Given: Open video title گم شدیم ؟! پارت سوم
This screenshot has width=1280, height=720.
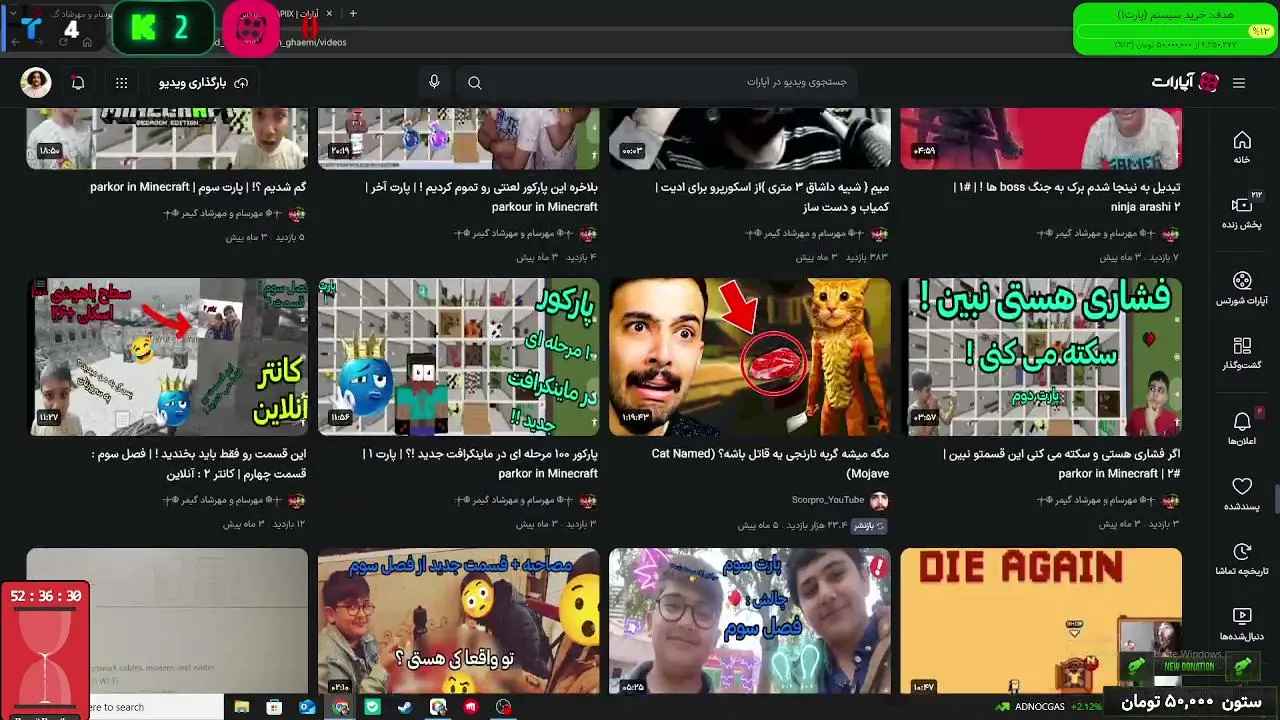Looking at the screenshot, I should click(198, 187).
